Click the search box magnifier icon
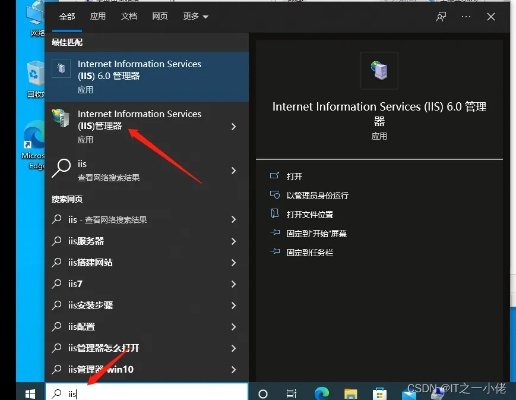516x400 pixels. pos(57,393)
